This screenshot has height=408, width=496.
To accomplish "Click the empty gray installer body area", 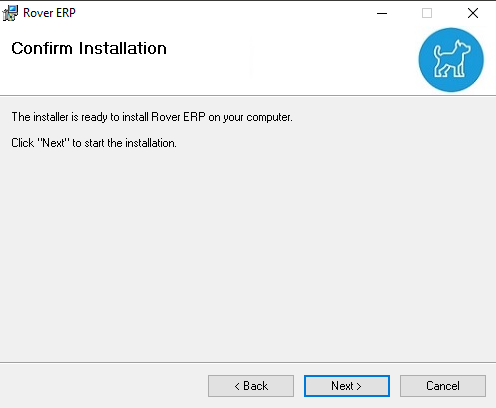I will [248, 253].
